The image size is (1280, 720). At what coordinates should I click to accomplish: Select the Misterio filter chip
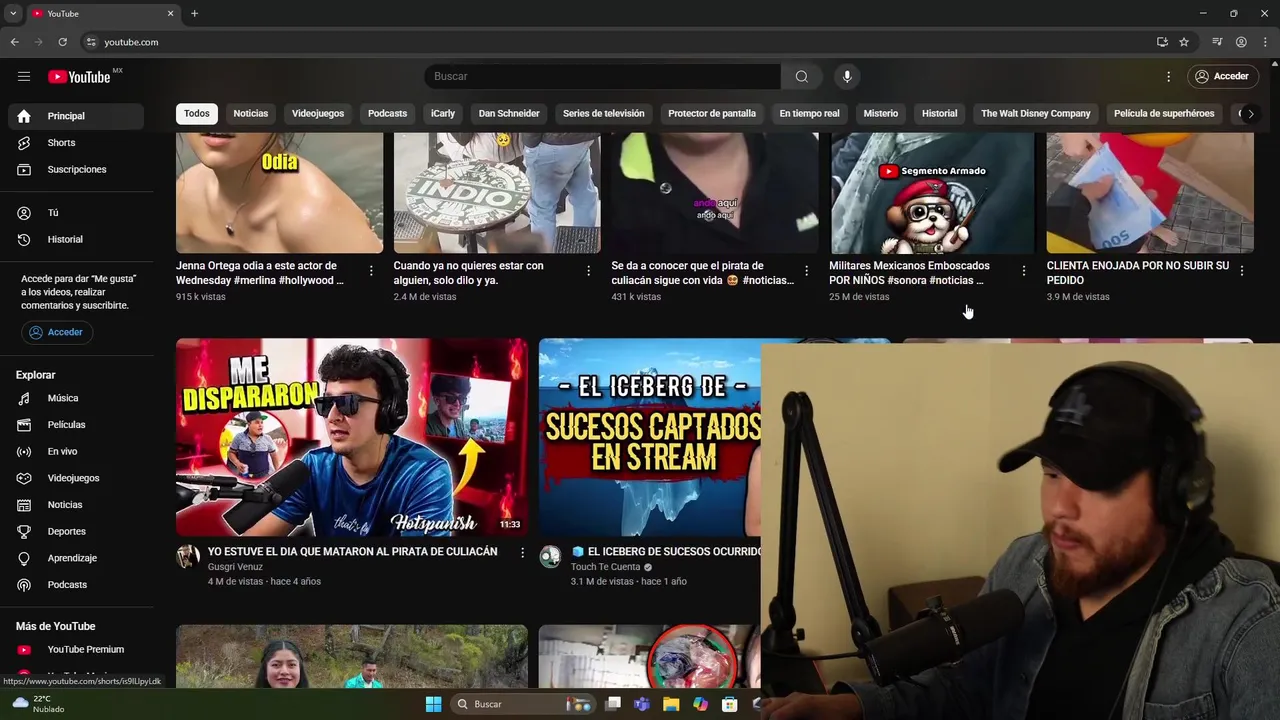pos(881,113)
